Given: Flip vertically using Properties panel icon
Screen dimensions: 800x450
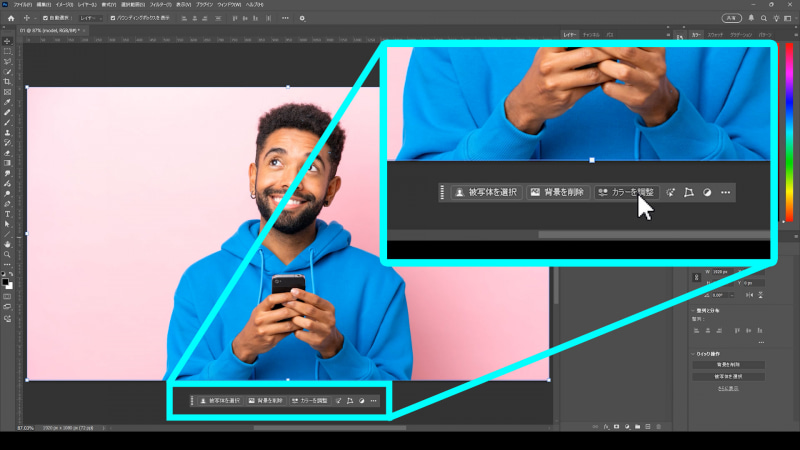Looking at the screenshot, I should tap(760, 295).
